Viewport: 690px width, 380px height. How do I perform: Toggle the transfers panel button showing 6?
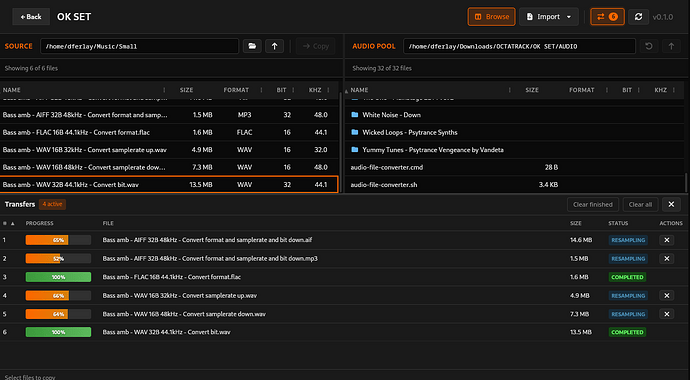[607, 17]
